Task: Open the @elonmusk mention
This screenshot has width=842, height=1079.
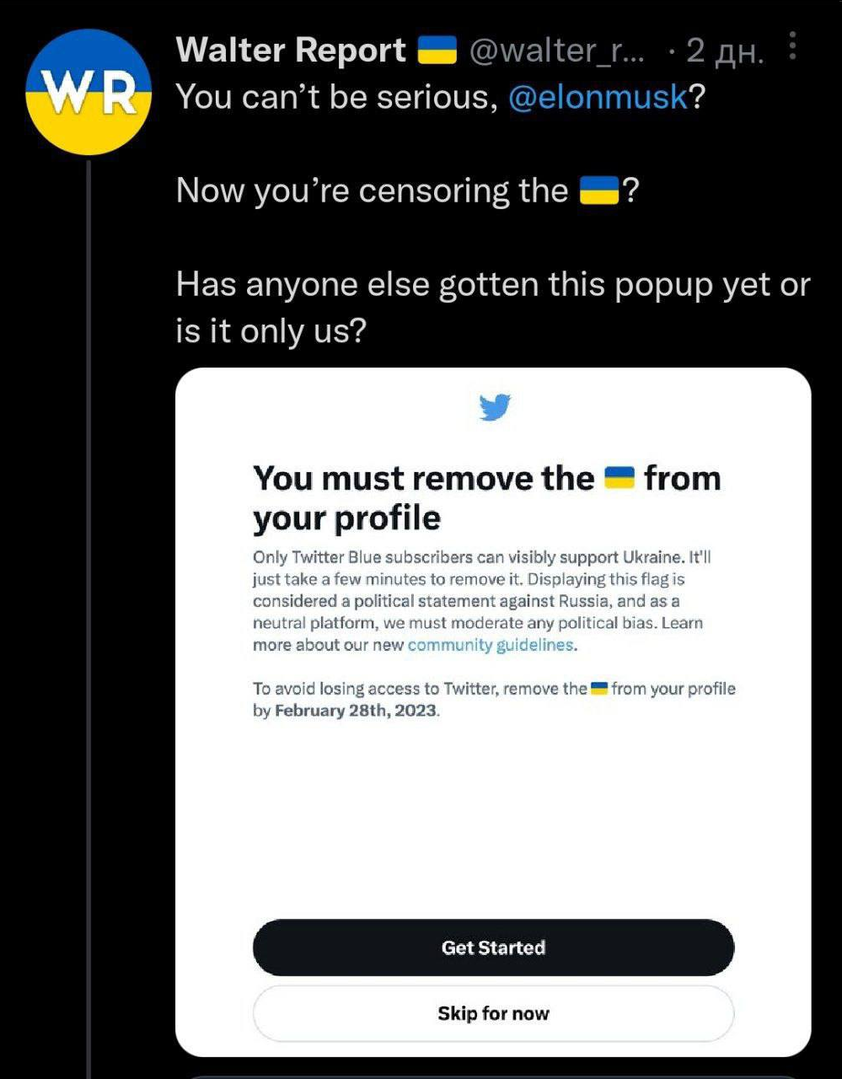Action: point(598,97)
